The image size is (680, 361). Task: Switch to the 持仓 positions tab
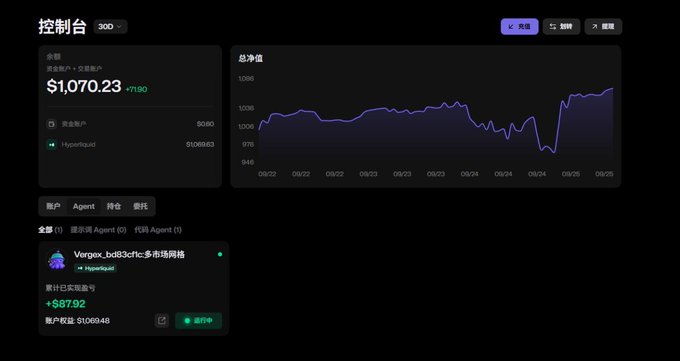point(114,207)
